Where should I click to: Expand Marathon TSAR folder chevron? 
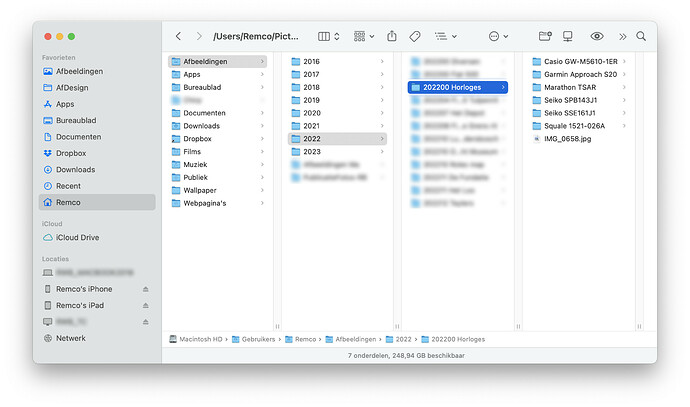coord(624,87)
